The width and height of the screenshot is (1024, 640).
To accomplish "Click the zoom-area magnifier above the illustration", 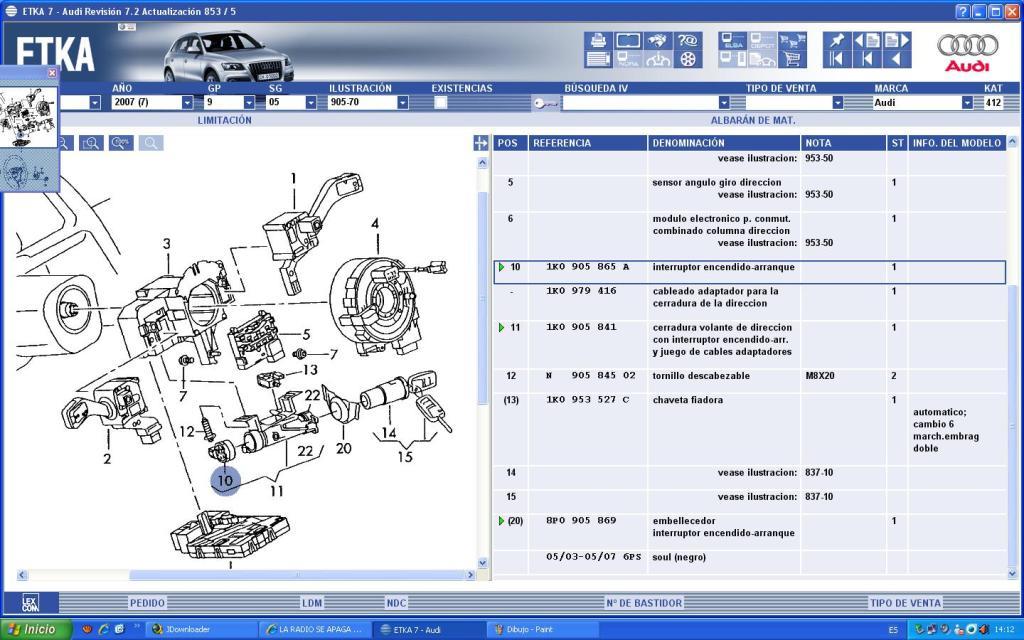I will pos(91,143).
